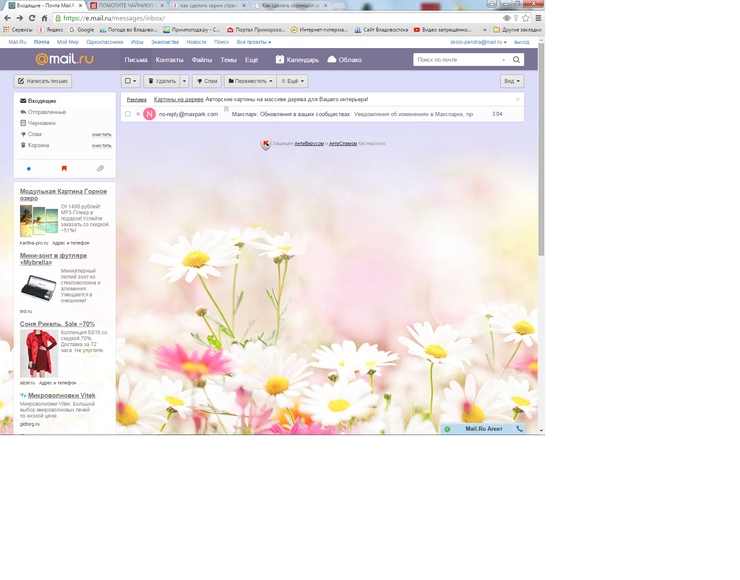
Task: Filter messages with attachments via paperclip icon
Action: (100, 169)
